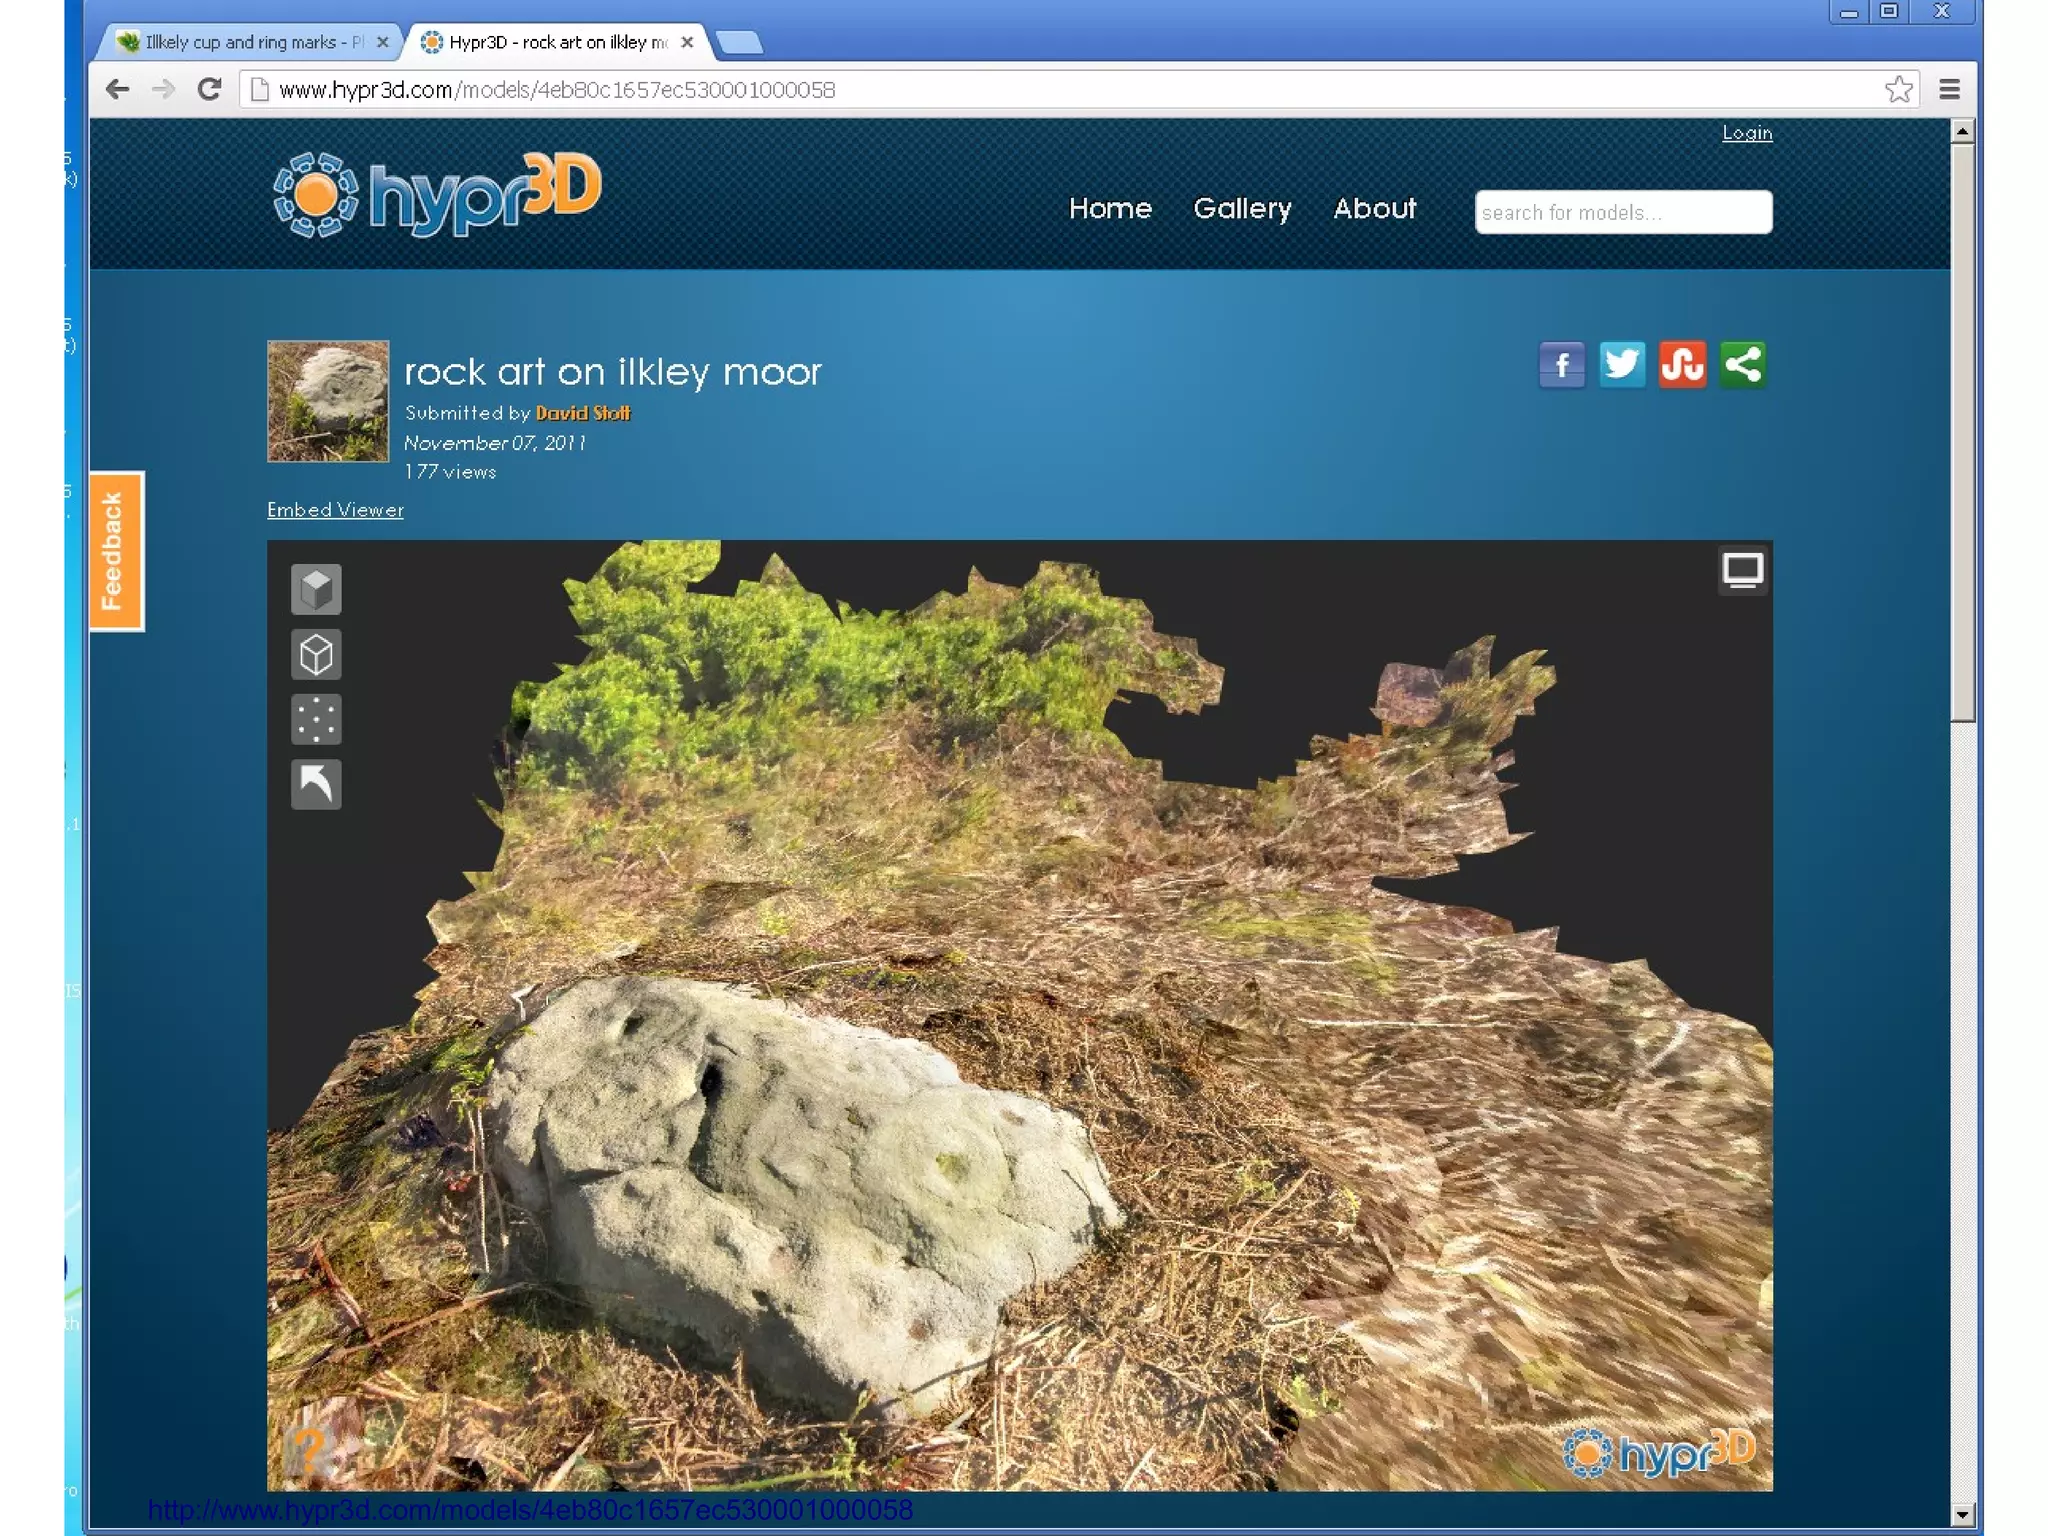Click the browser forward arrow
The image size is (2048, 1536).
[163, 90]
